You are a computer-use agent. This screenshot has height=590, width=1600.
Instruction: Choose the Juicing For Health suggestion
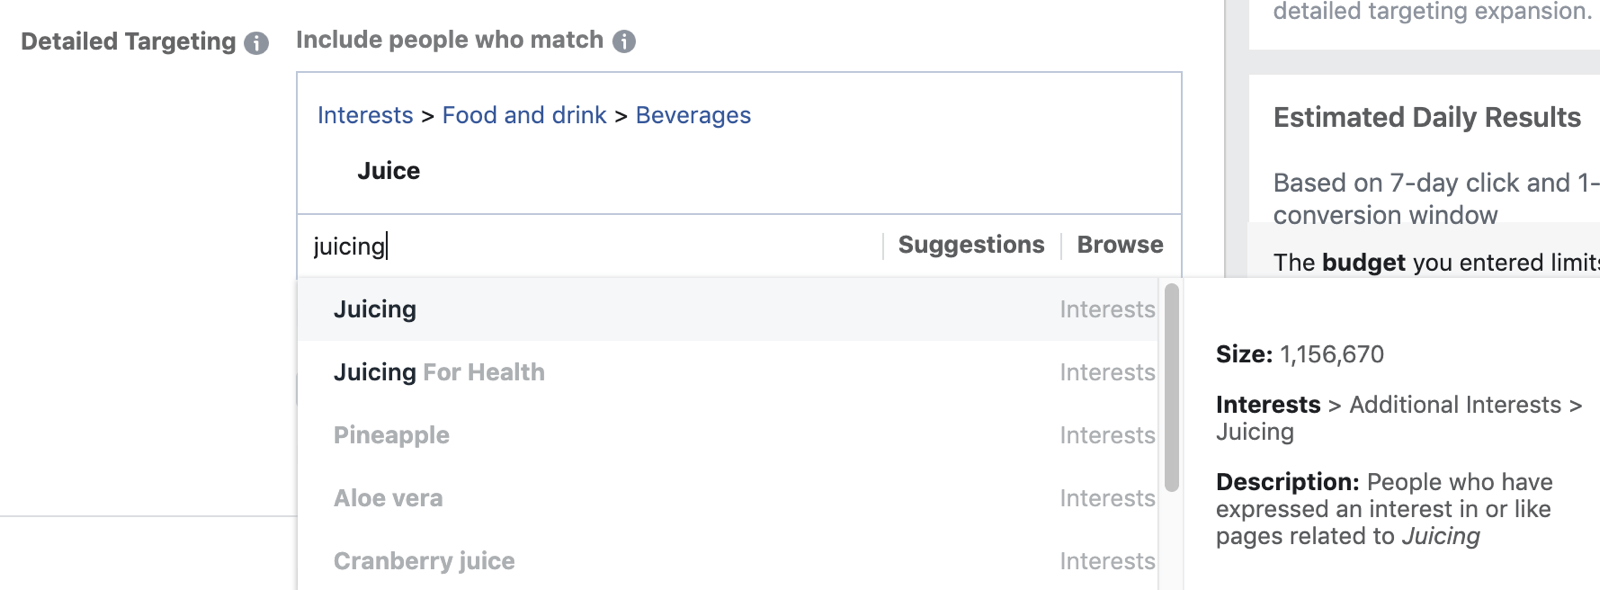tap(729, 372)
